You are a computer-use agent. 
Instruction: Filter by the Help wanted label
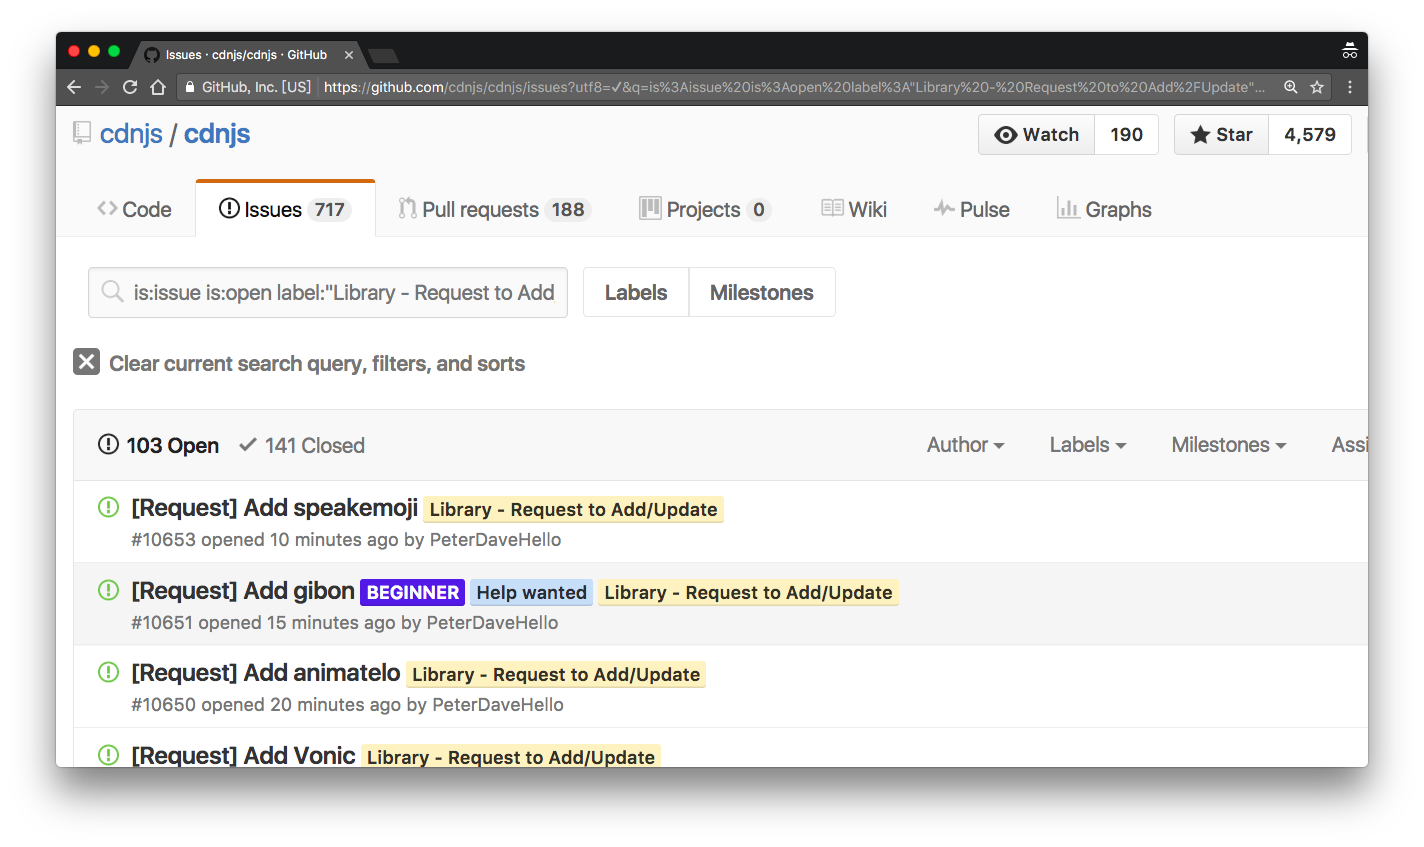(x=532, y=592)
